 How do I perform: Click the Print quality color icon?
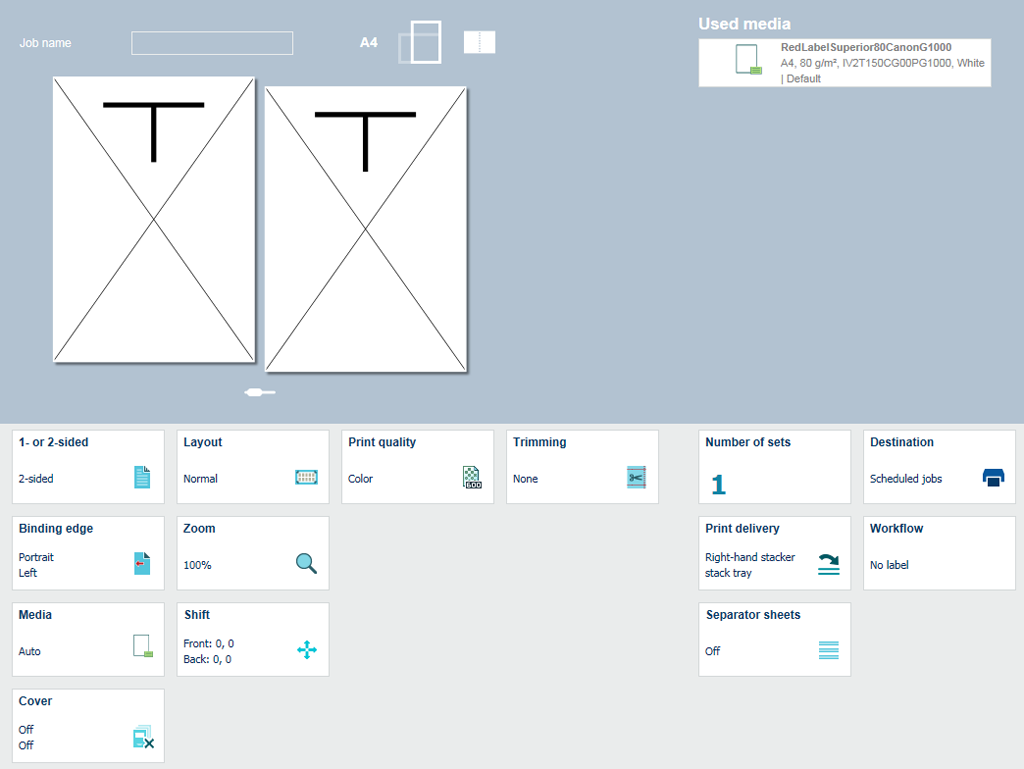point(472,478)
